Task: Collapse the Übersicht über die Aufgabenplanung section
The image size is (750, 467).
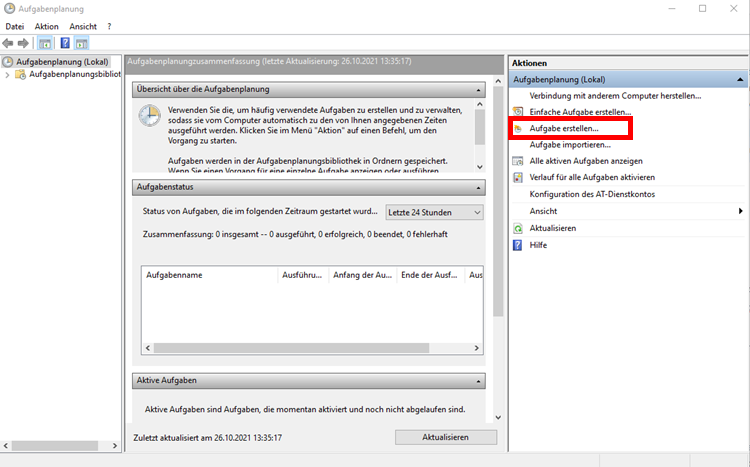Action: point(479,90)
